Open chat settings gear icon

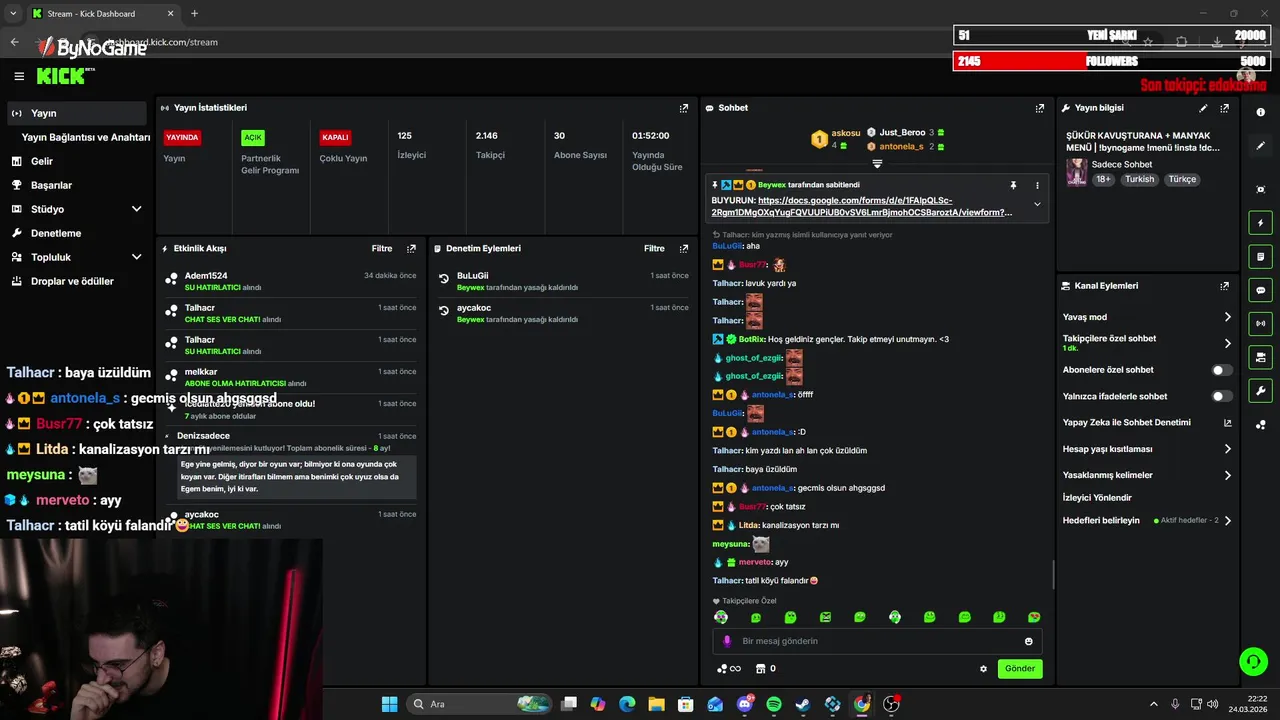pos(983,669)
